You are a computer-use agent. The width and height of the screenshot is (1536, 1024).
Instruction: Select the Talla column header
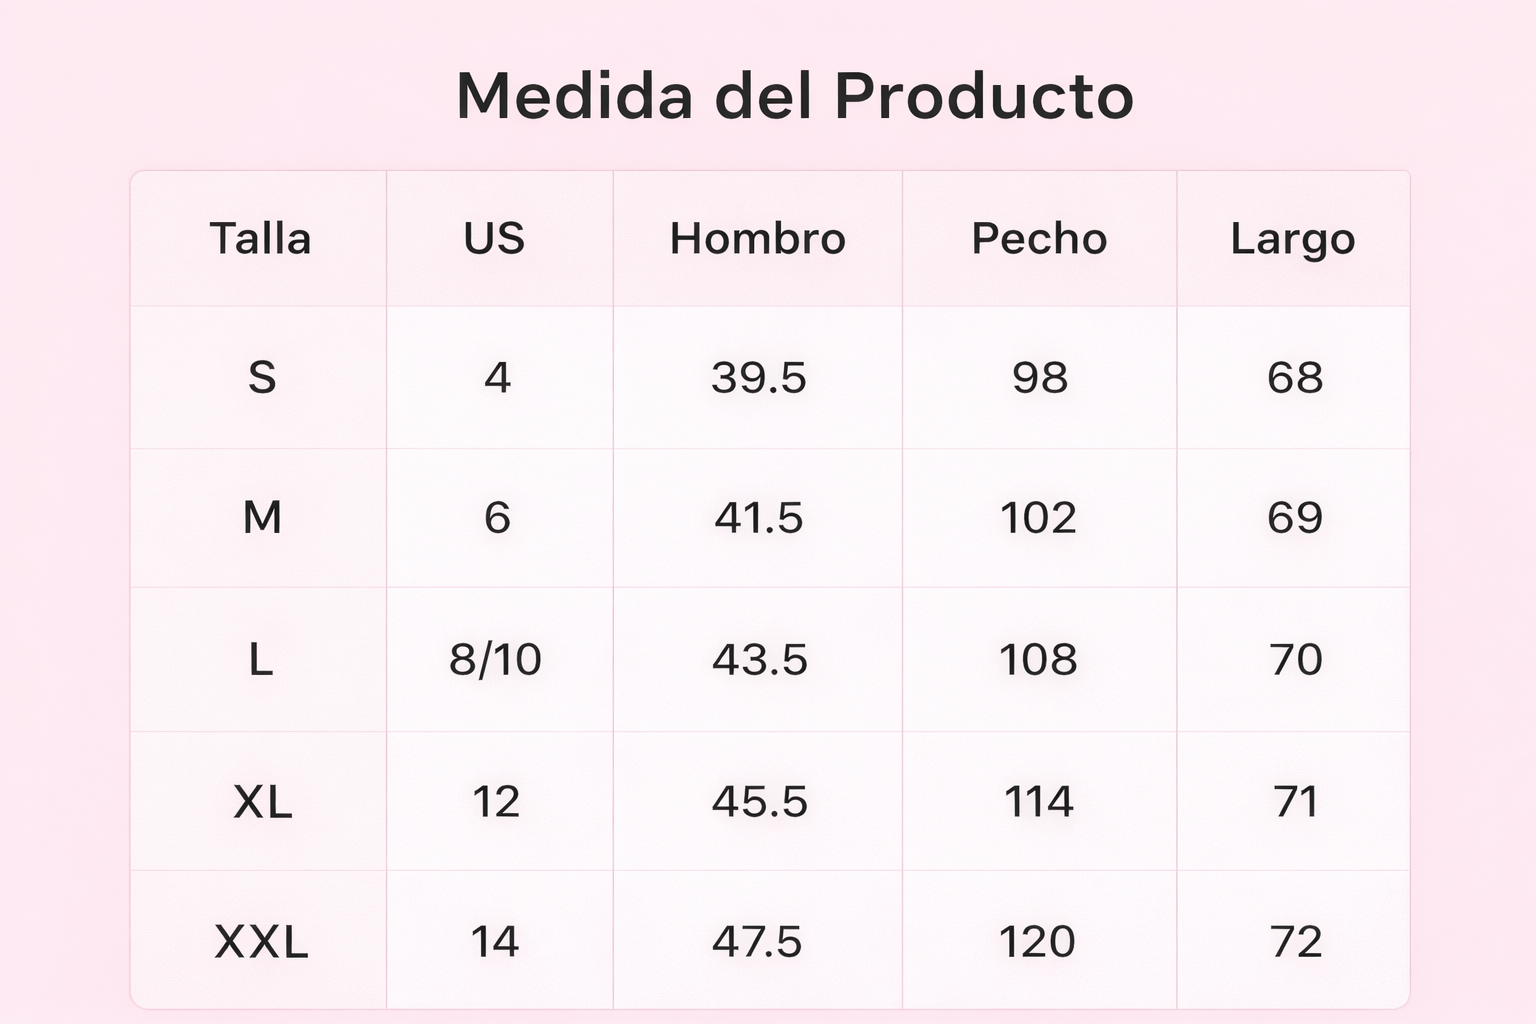[260, 239]
